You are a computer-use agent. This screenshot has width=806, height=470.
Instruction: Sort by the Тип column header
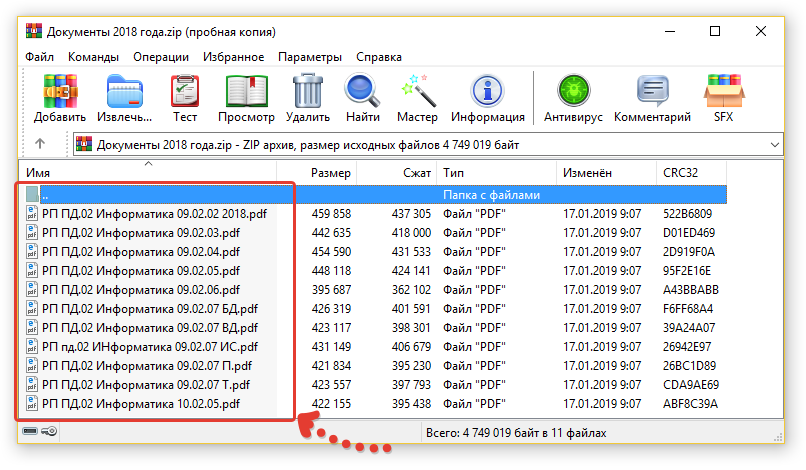click(497, 173)
